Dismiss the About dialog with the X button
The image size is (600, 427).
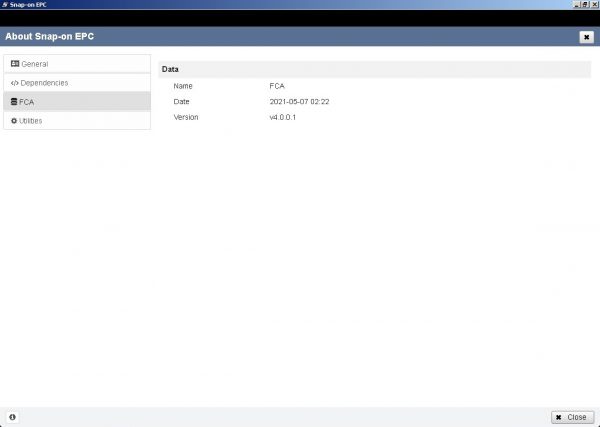click(587, 37)
